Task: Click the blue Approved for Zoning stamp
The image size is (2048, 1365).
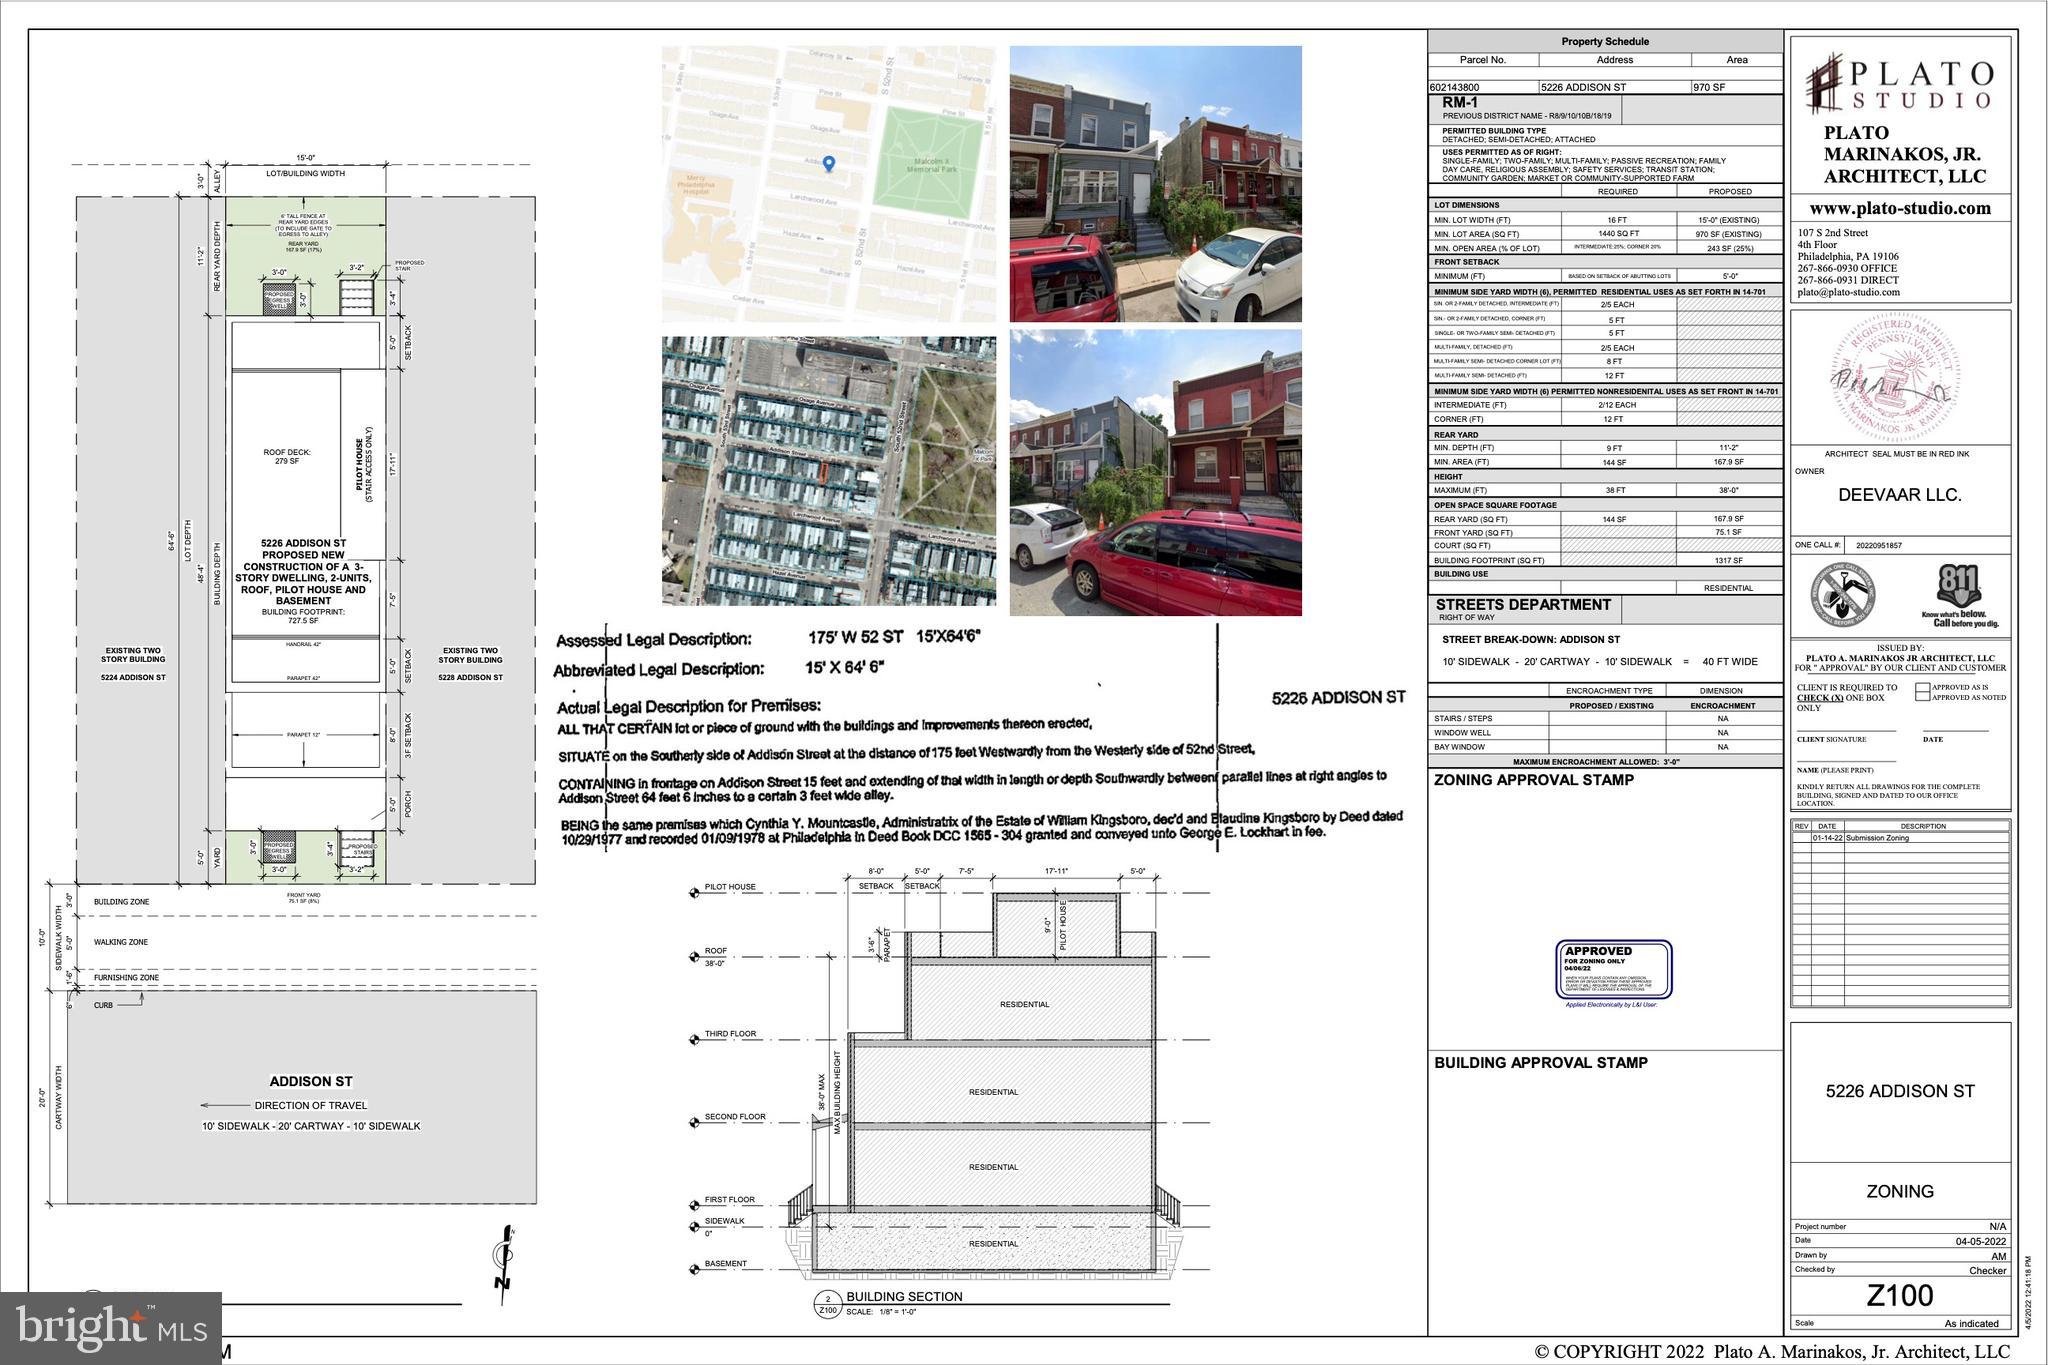Action: click(1613, 969)
